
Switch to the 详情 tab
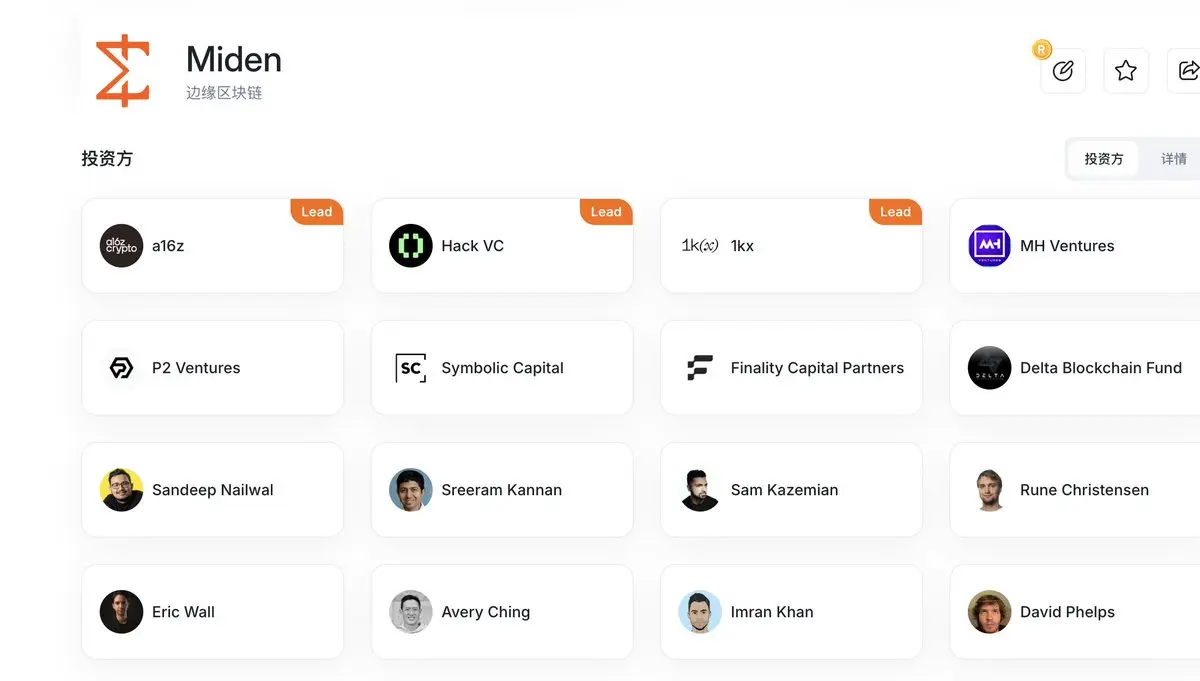tap(1173, 159)
